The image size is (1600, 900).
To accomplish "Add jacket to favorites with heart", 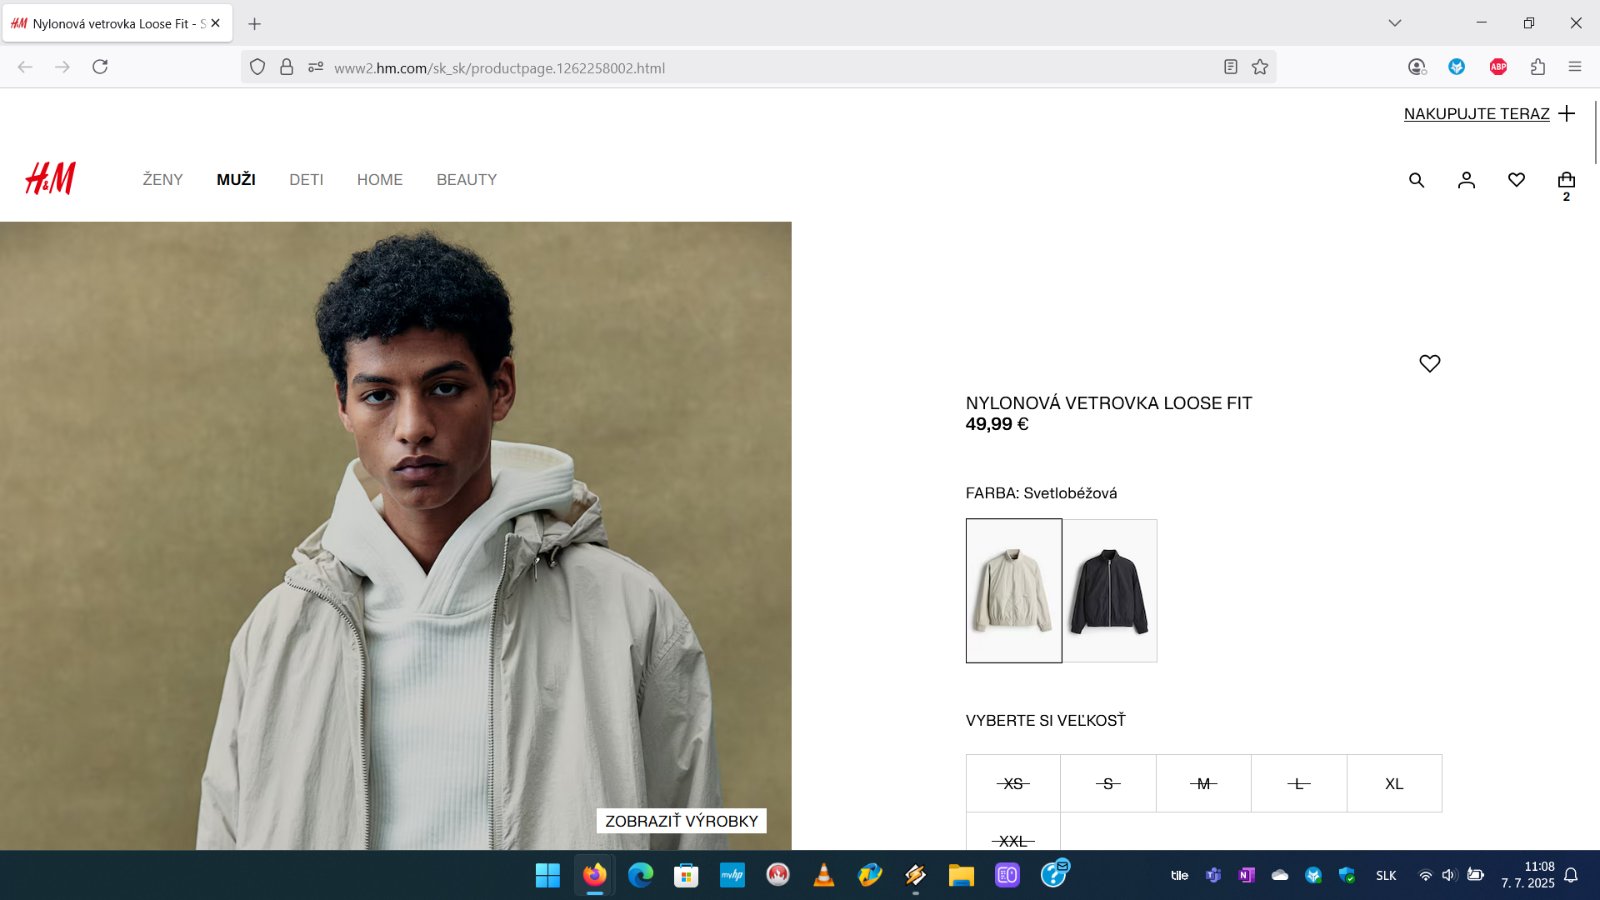I will (x=1429, y=364).
